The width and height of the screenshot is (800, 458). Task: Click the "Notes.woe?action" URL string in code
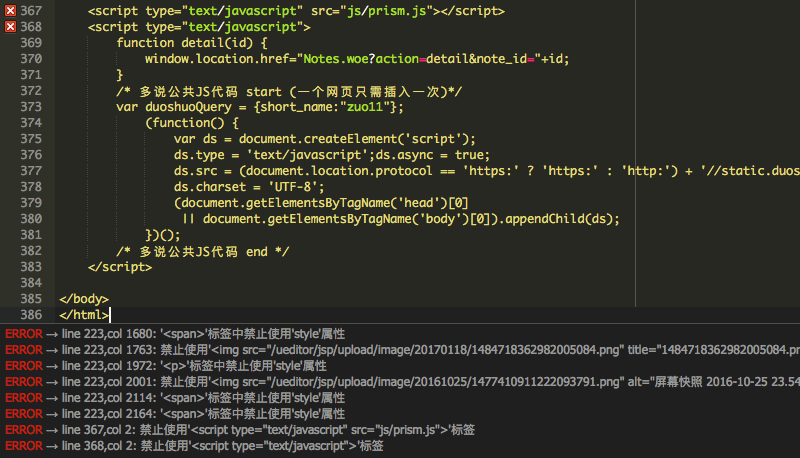(361, 59)
